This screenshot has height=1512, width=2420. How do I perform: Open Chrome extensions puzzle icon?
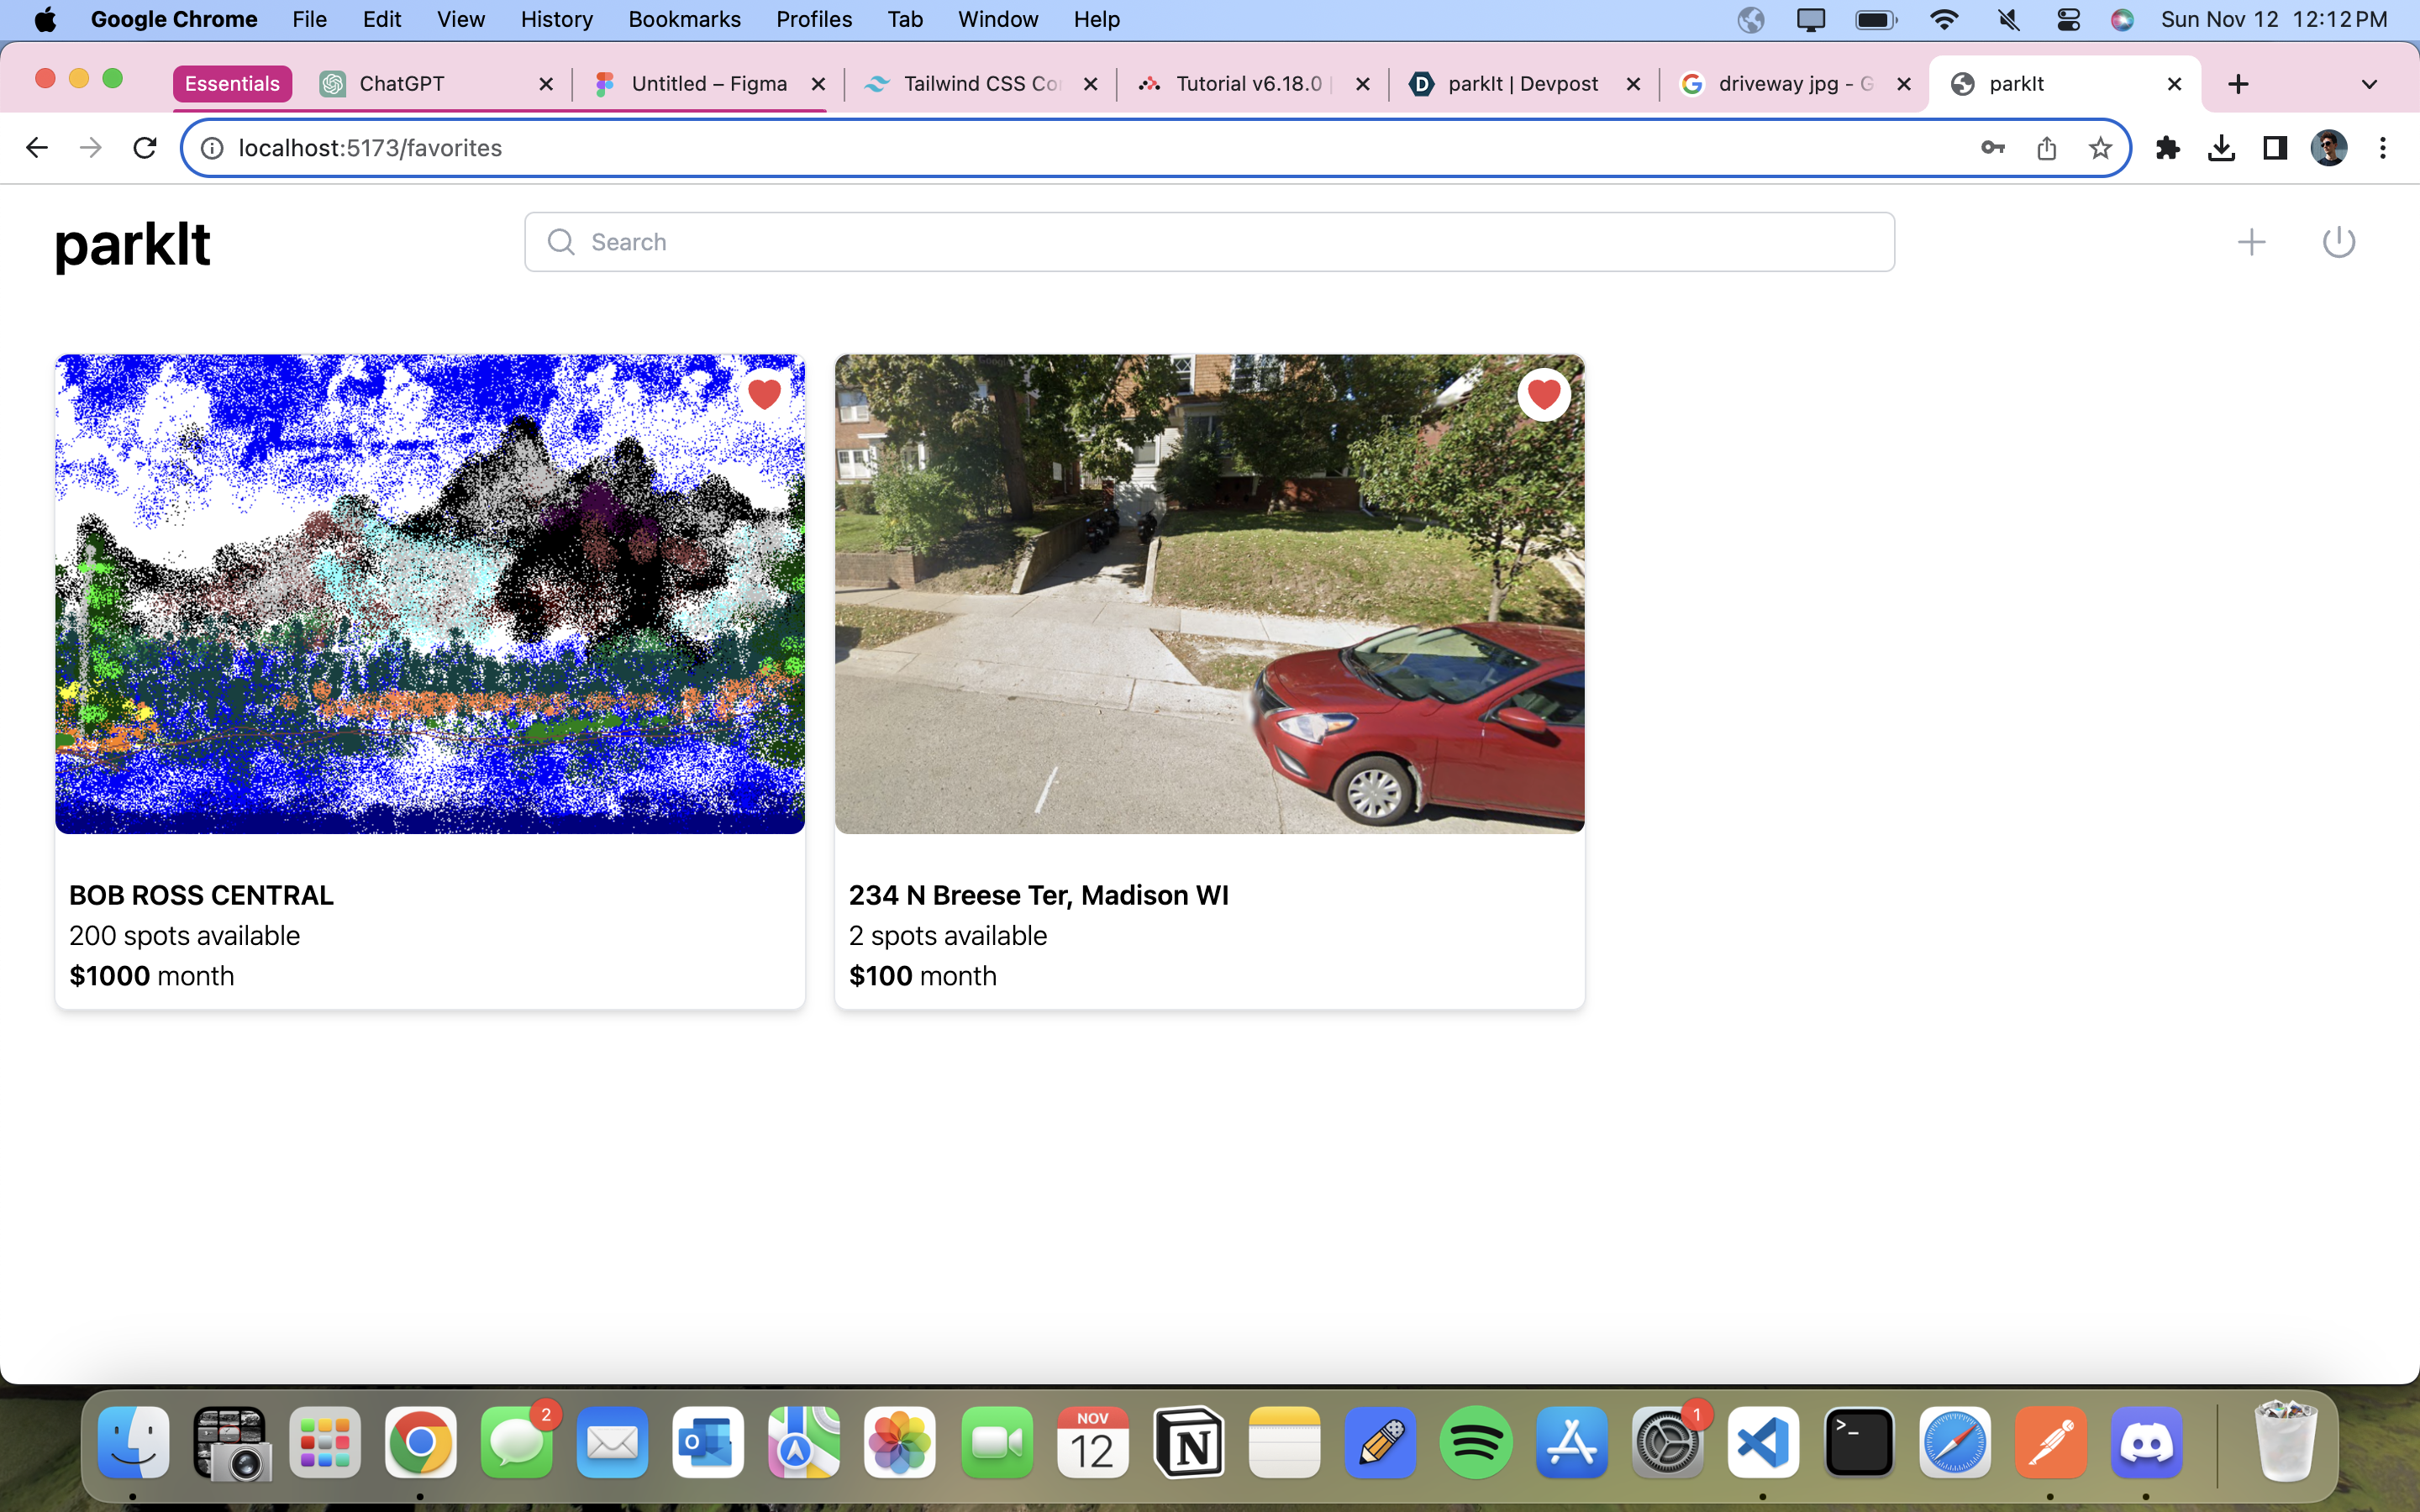pos(2167,148)
